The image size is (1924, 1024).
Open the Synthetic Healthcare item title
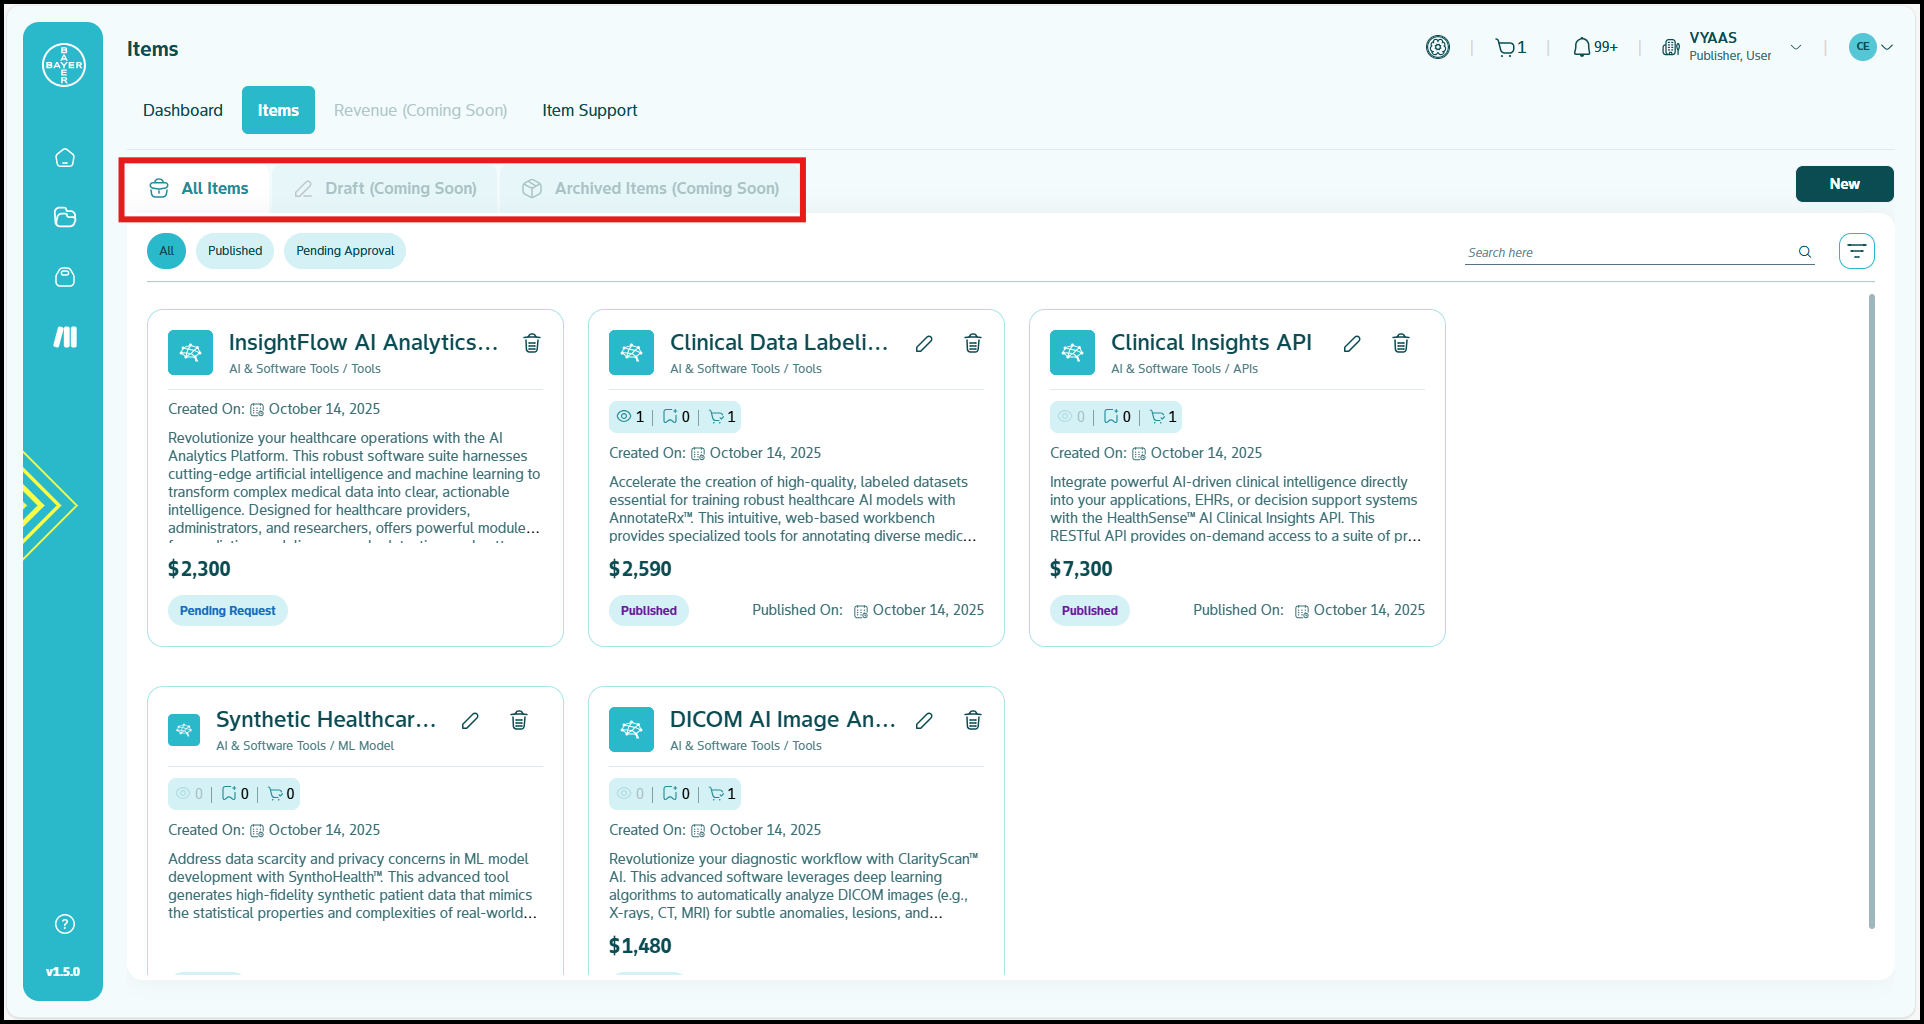pyautogui.click(x=326, y=720)
